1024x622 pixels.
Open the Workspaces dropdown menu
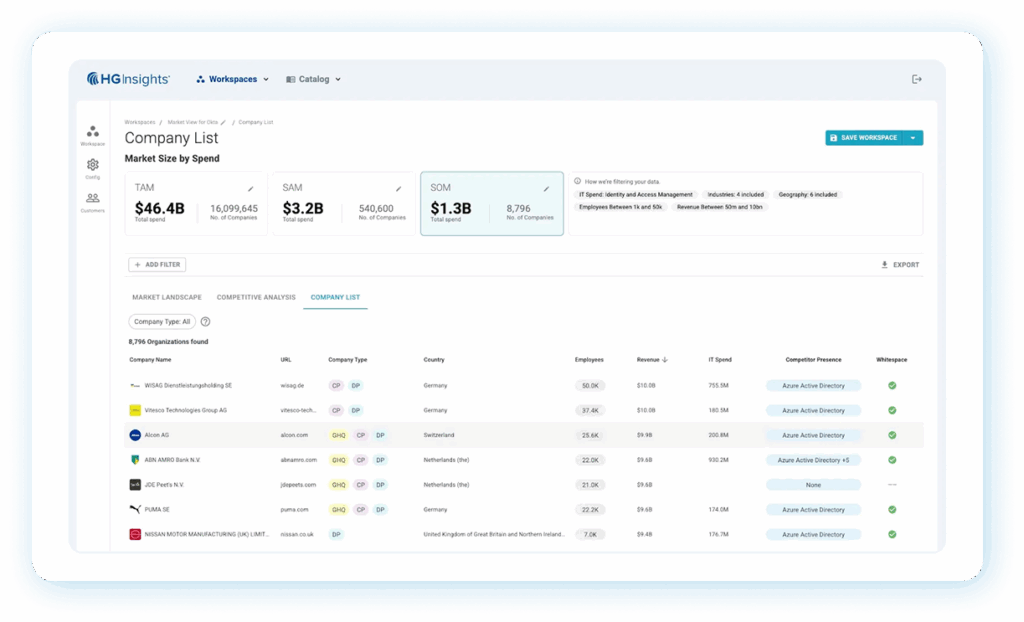pyautogui.click(x=233, y=79)
